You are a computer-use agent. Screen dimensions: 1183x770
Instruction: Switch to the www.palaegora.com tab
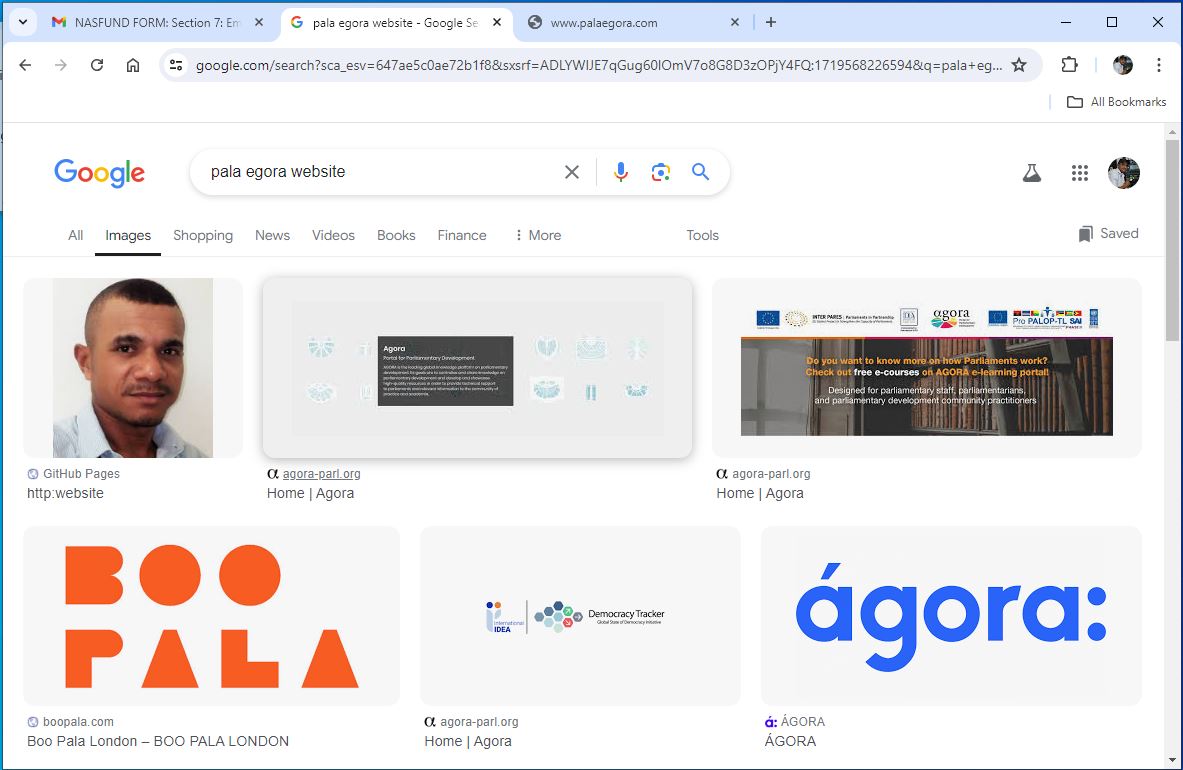click(632, 23)
